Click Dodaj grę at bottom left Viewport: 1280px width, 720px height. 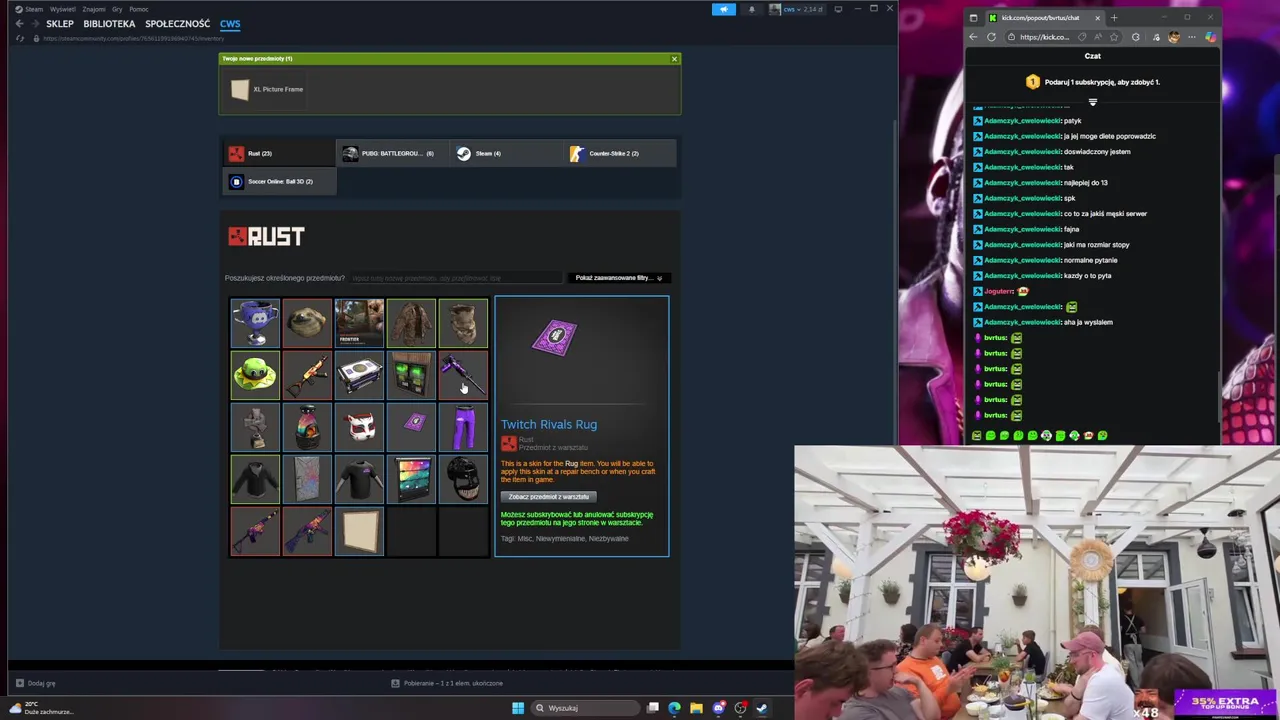pos(35,683)
